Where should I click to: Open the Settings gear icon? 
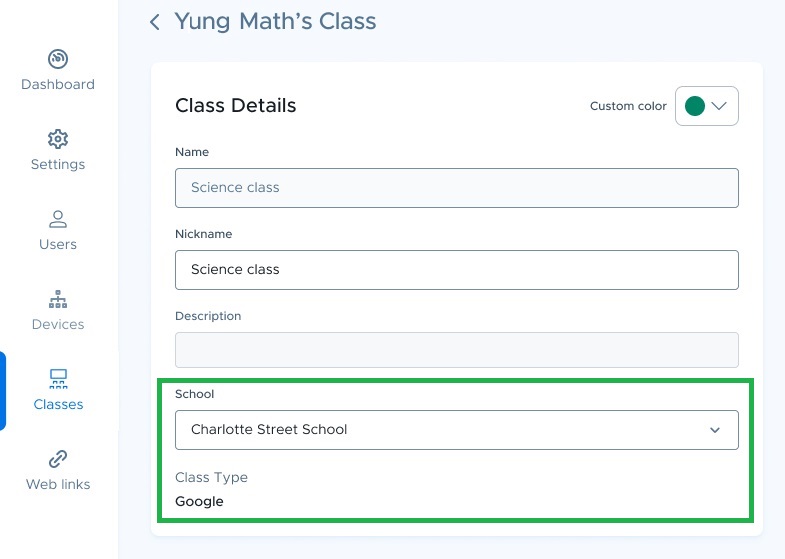point(58,139)
